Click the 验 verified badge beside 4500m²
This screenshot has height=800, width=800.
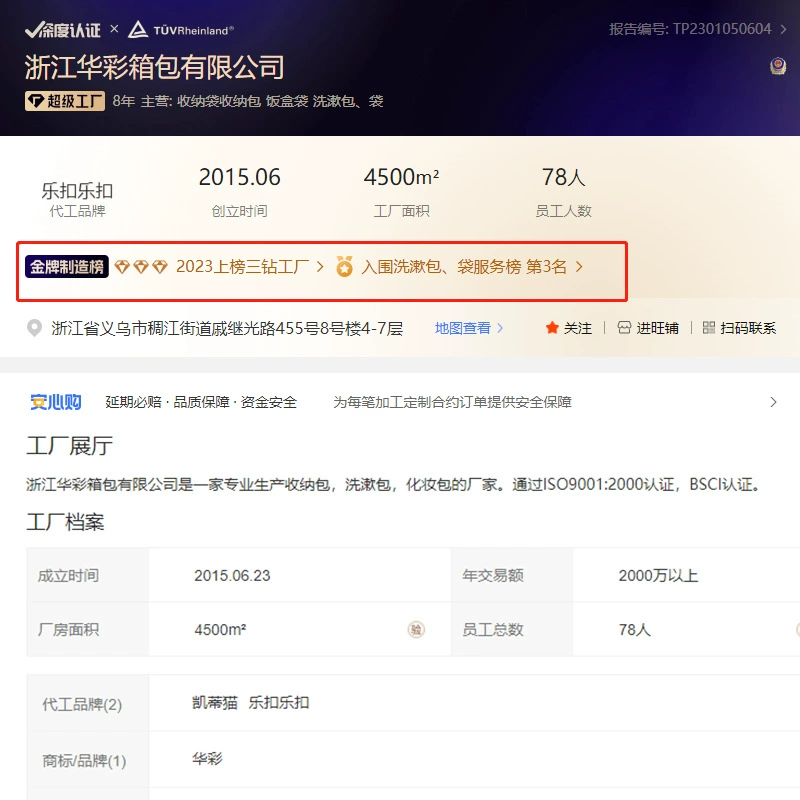tap(416, 630)
